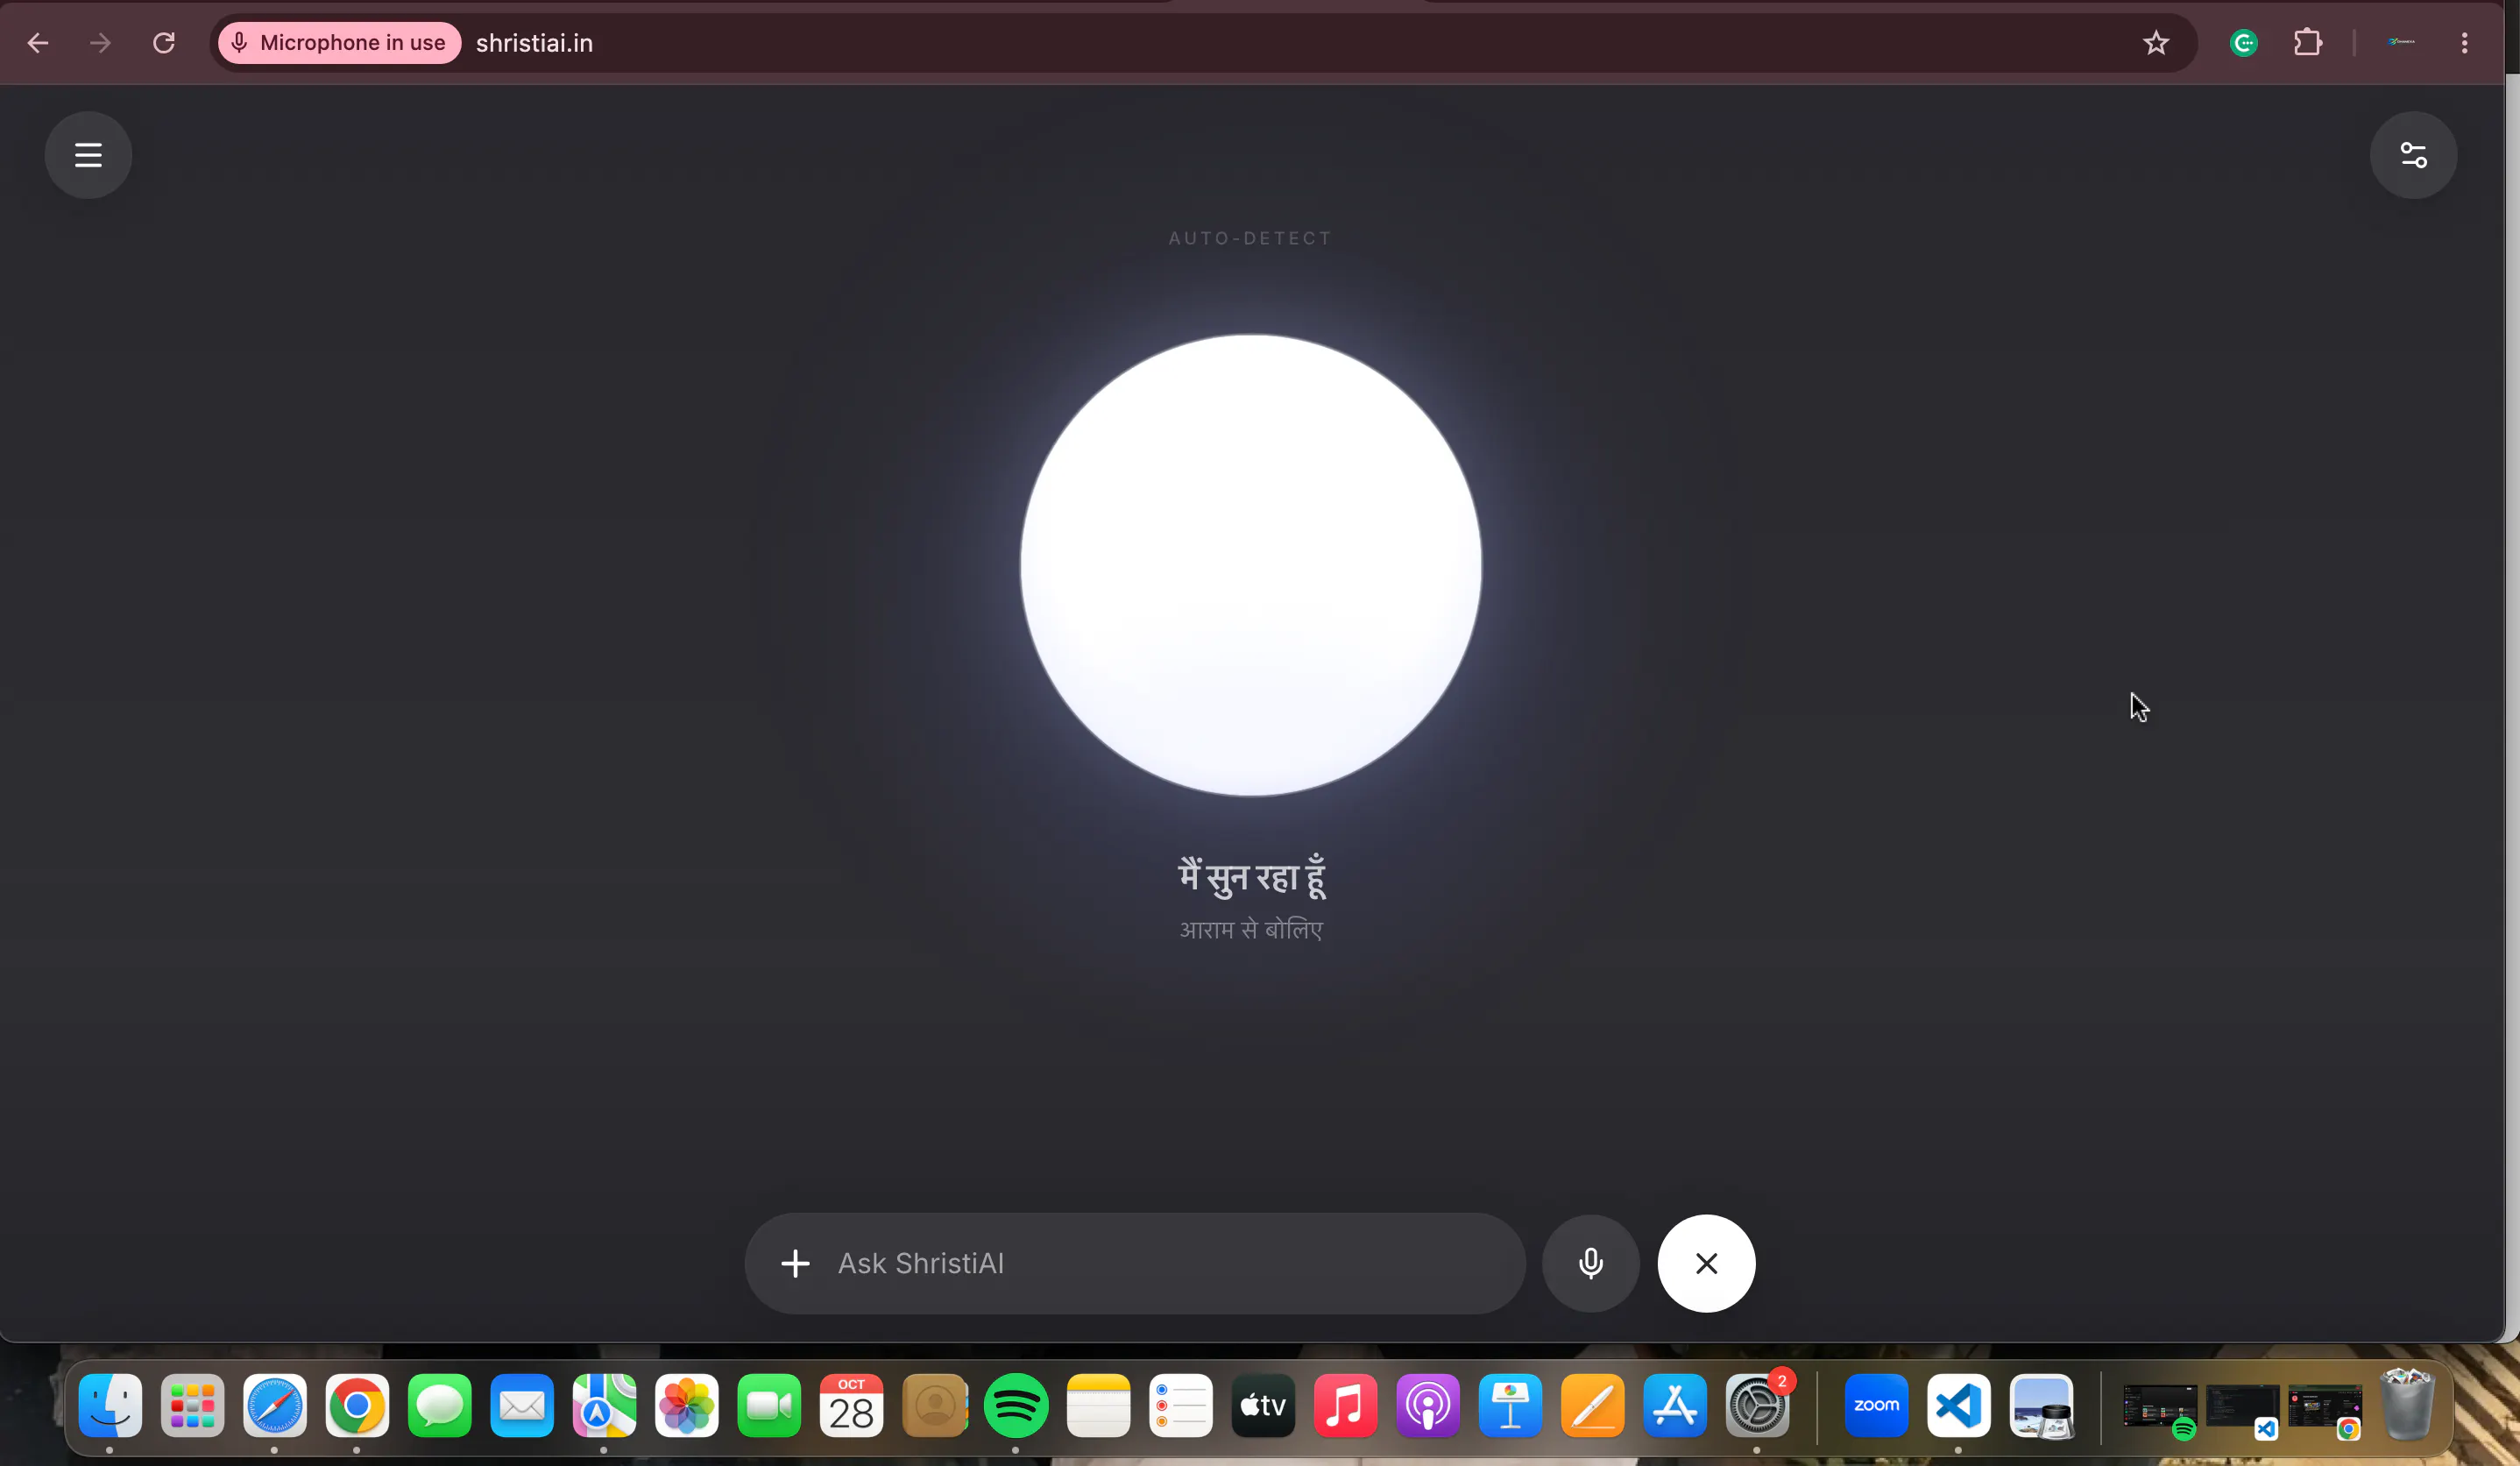
Task: Open App Store from the dock
Action: click(1675, 1405)
